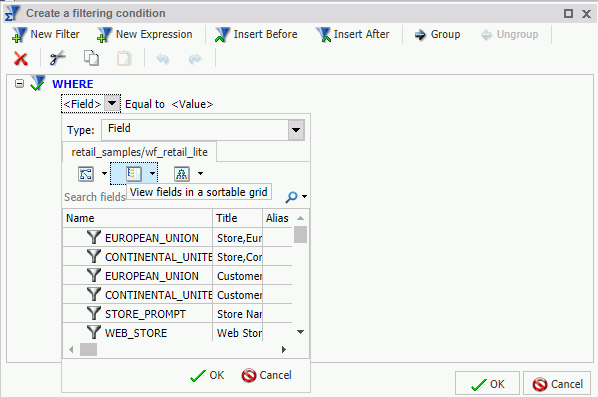Click the Store Nar title cell
This screenshot has height=397, width=598.
(x=239, y=314)
